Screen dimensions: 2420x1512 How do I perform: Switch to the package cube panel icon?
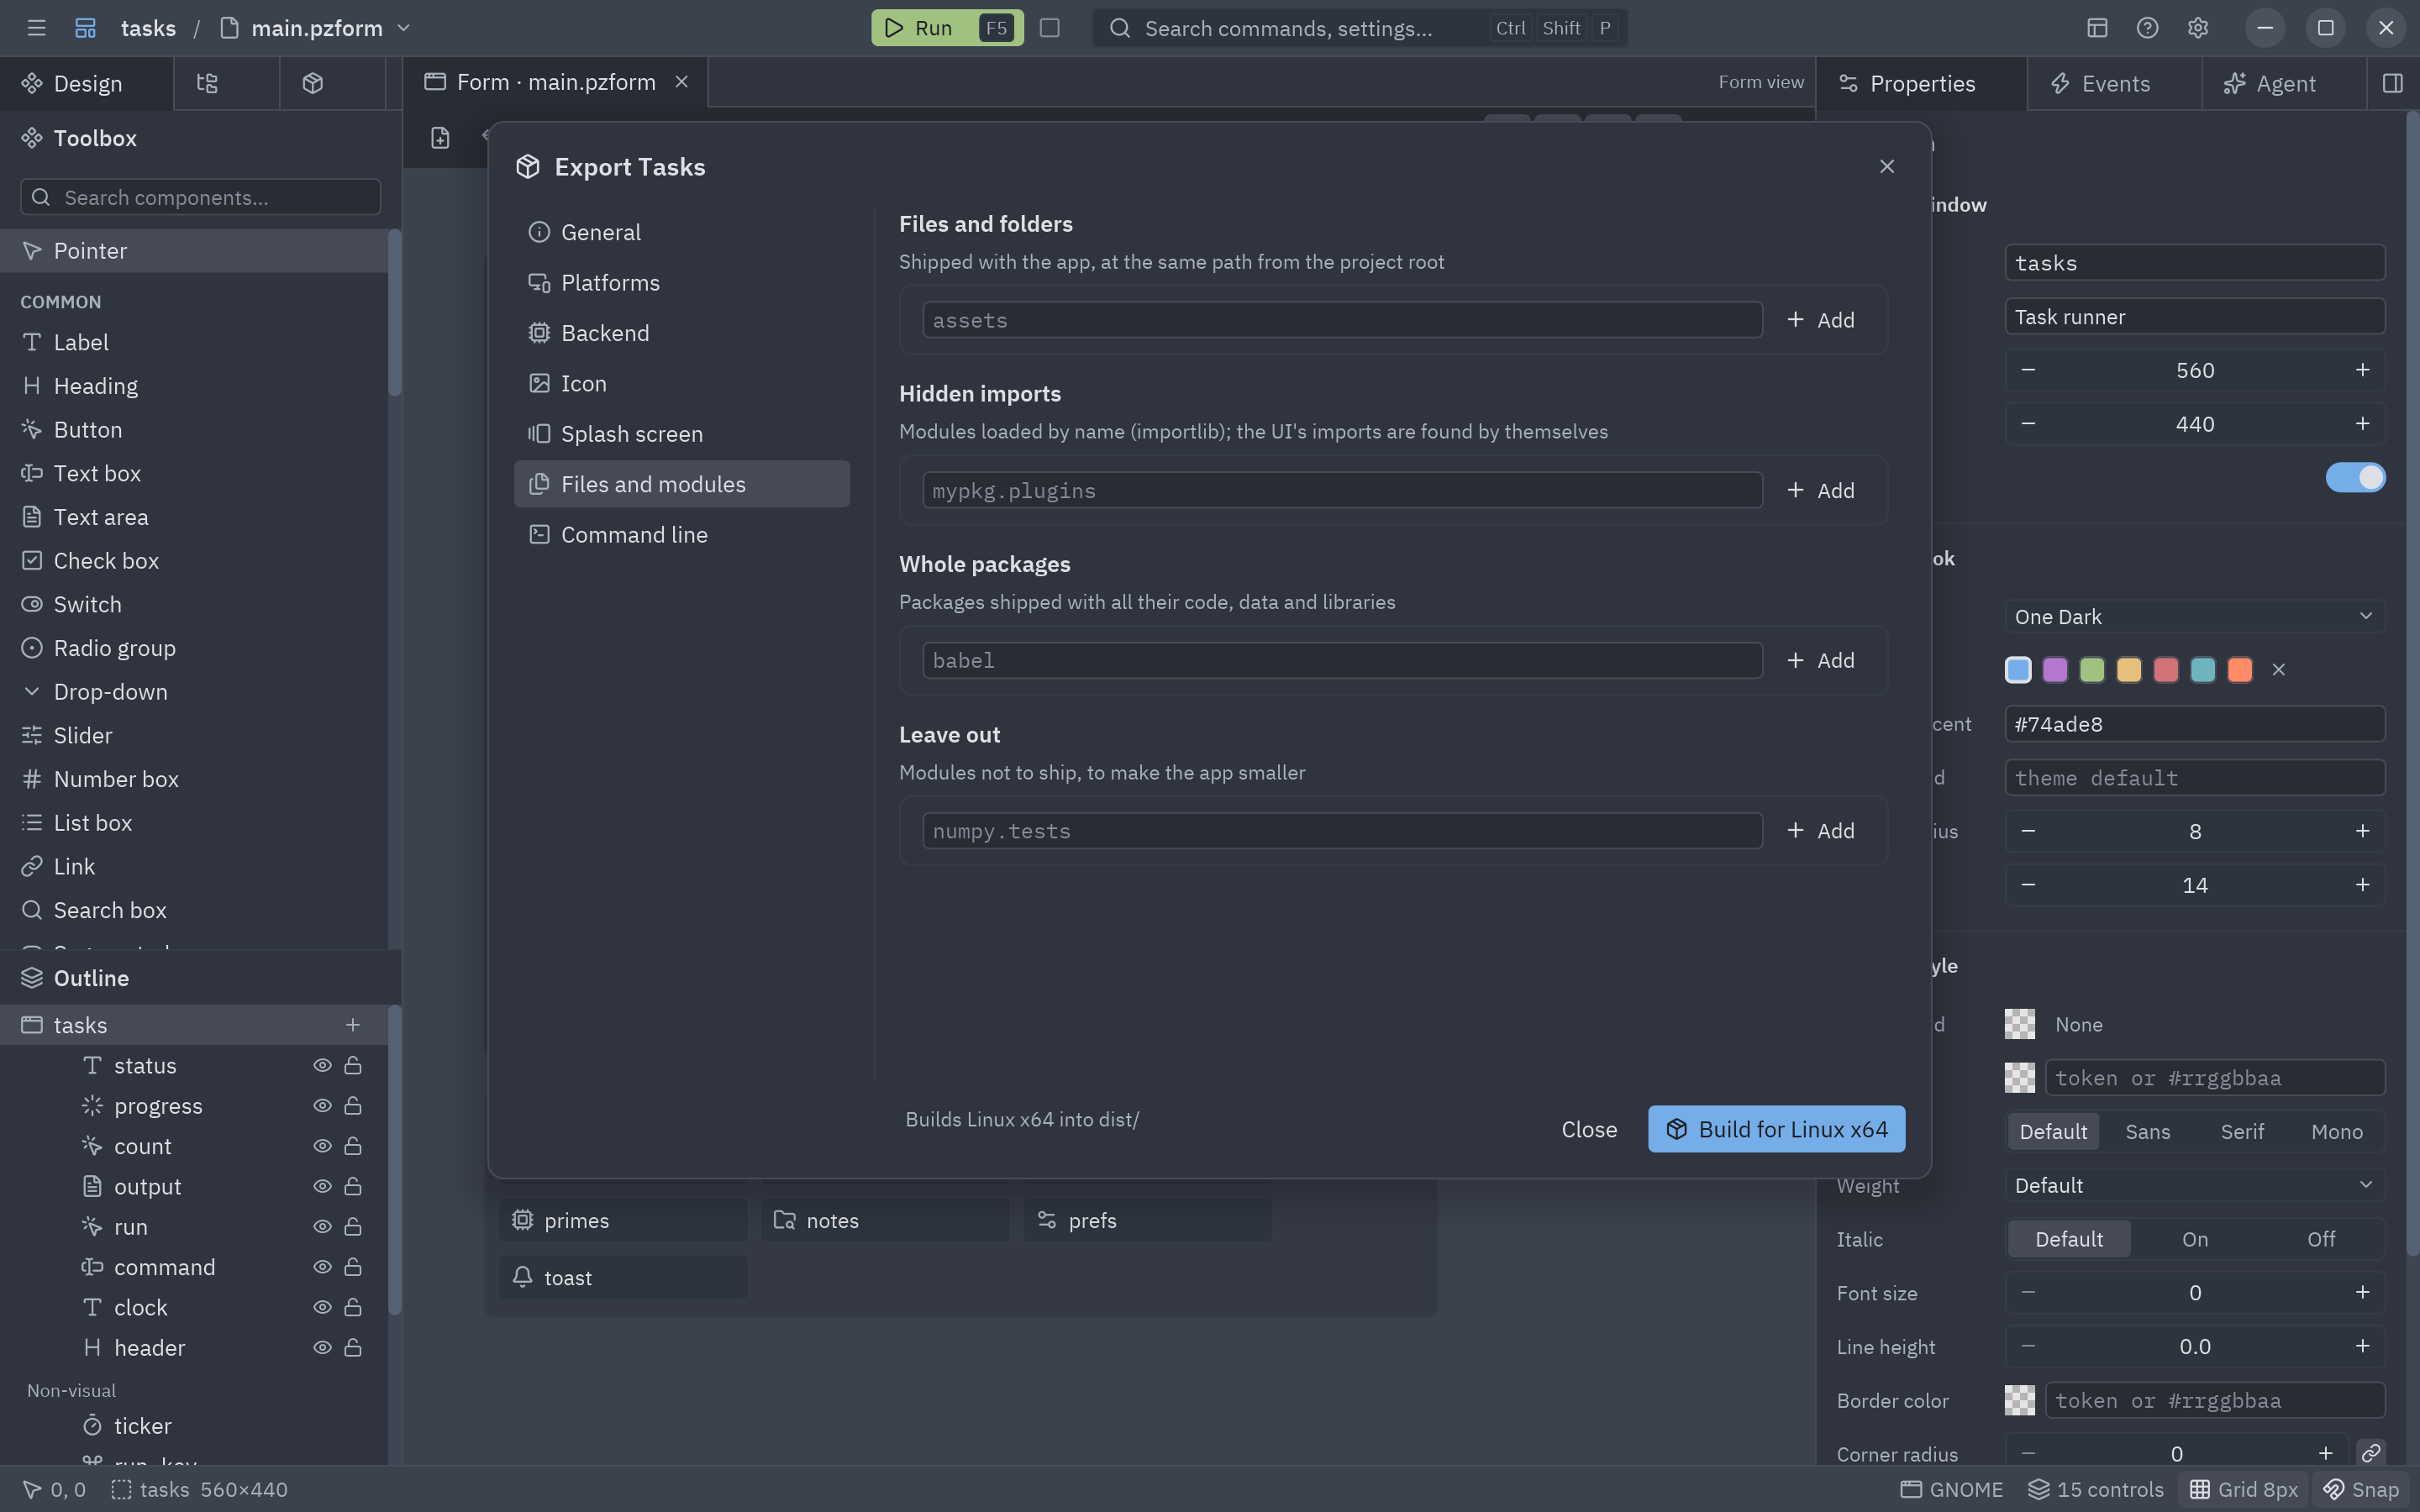[313, 83]
